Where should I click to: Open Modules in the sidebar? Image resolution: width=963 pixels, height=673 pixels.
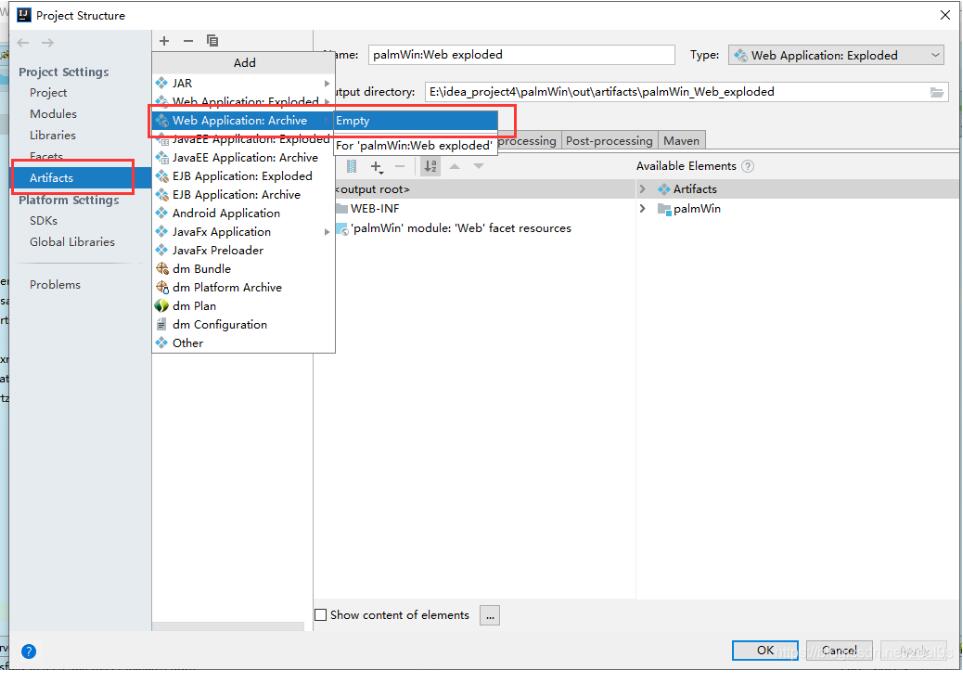(53, 114)
